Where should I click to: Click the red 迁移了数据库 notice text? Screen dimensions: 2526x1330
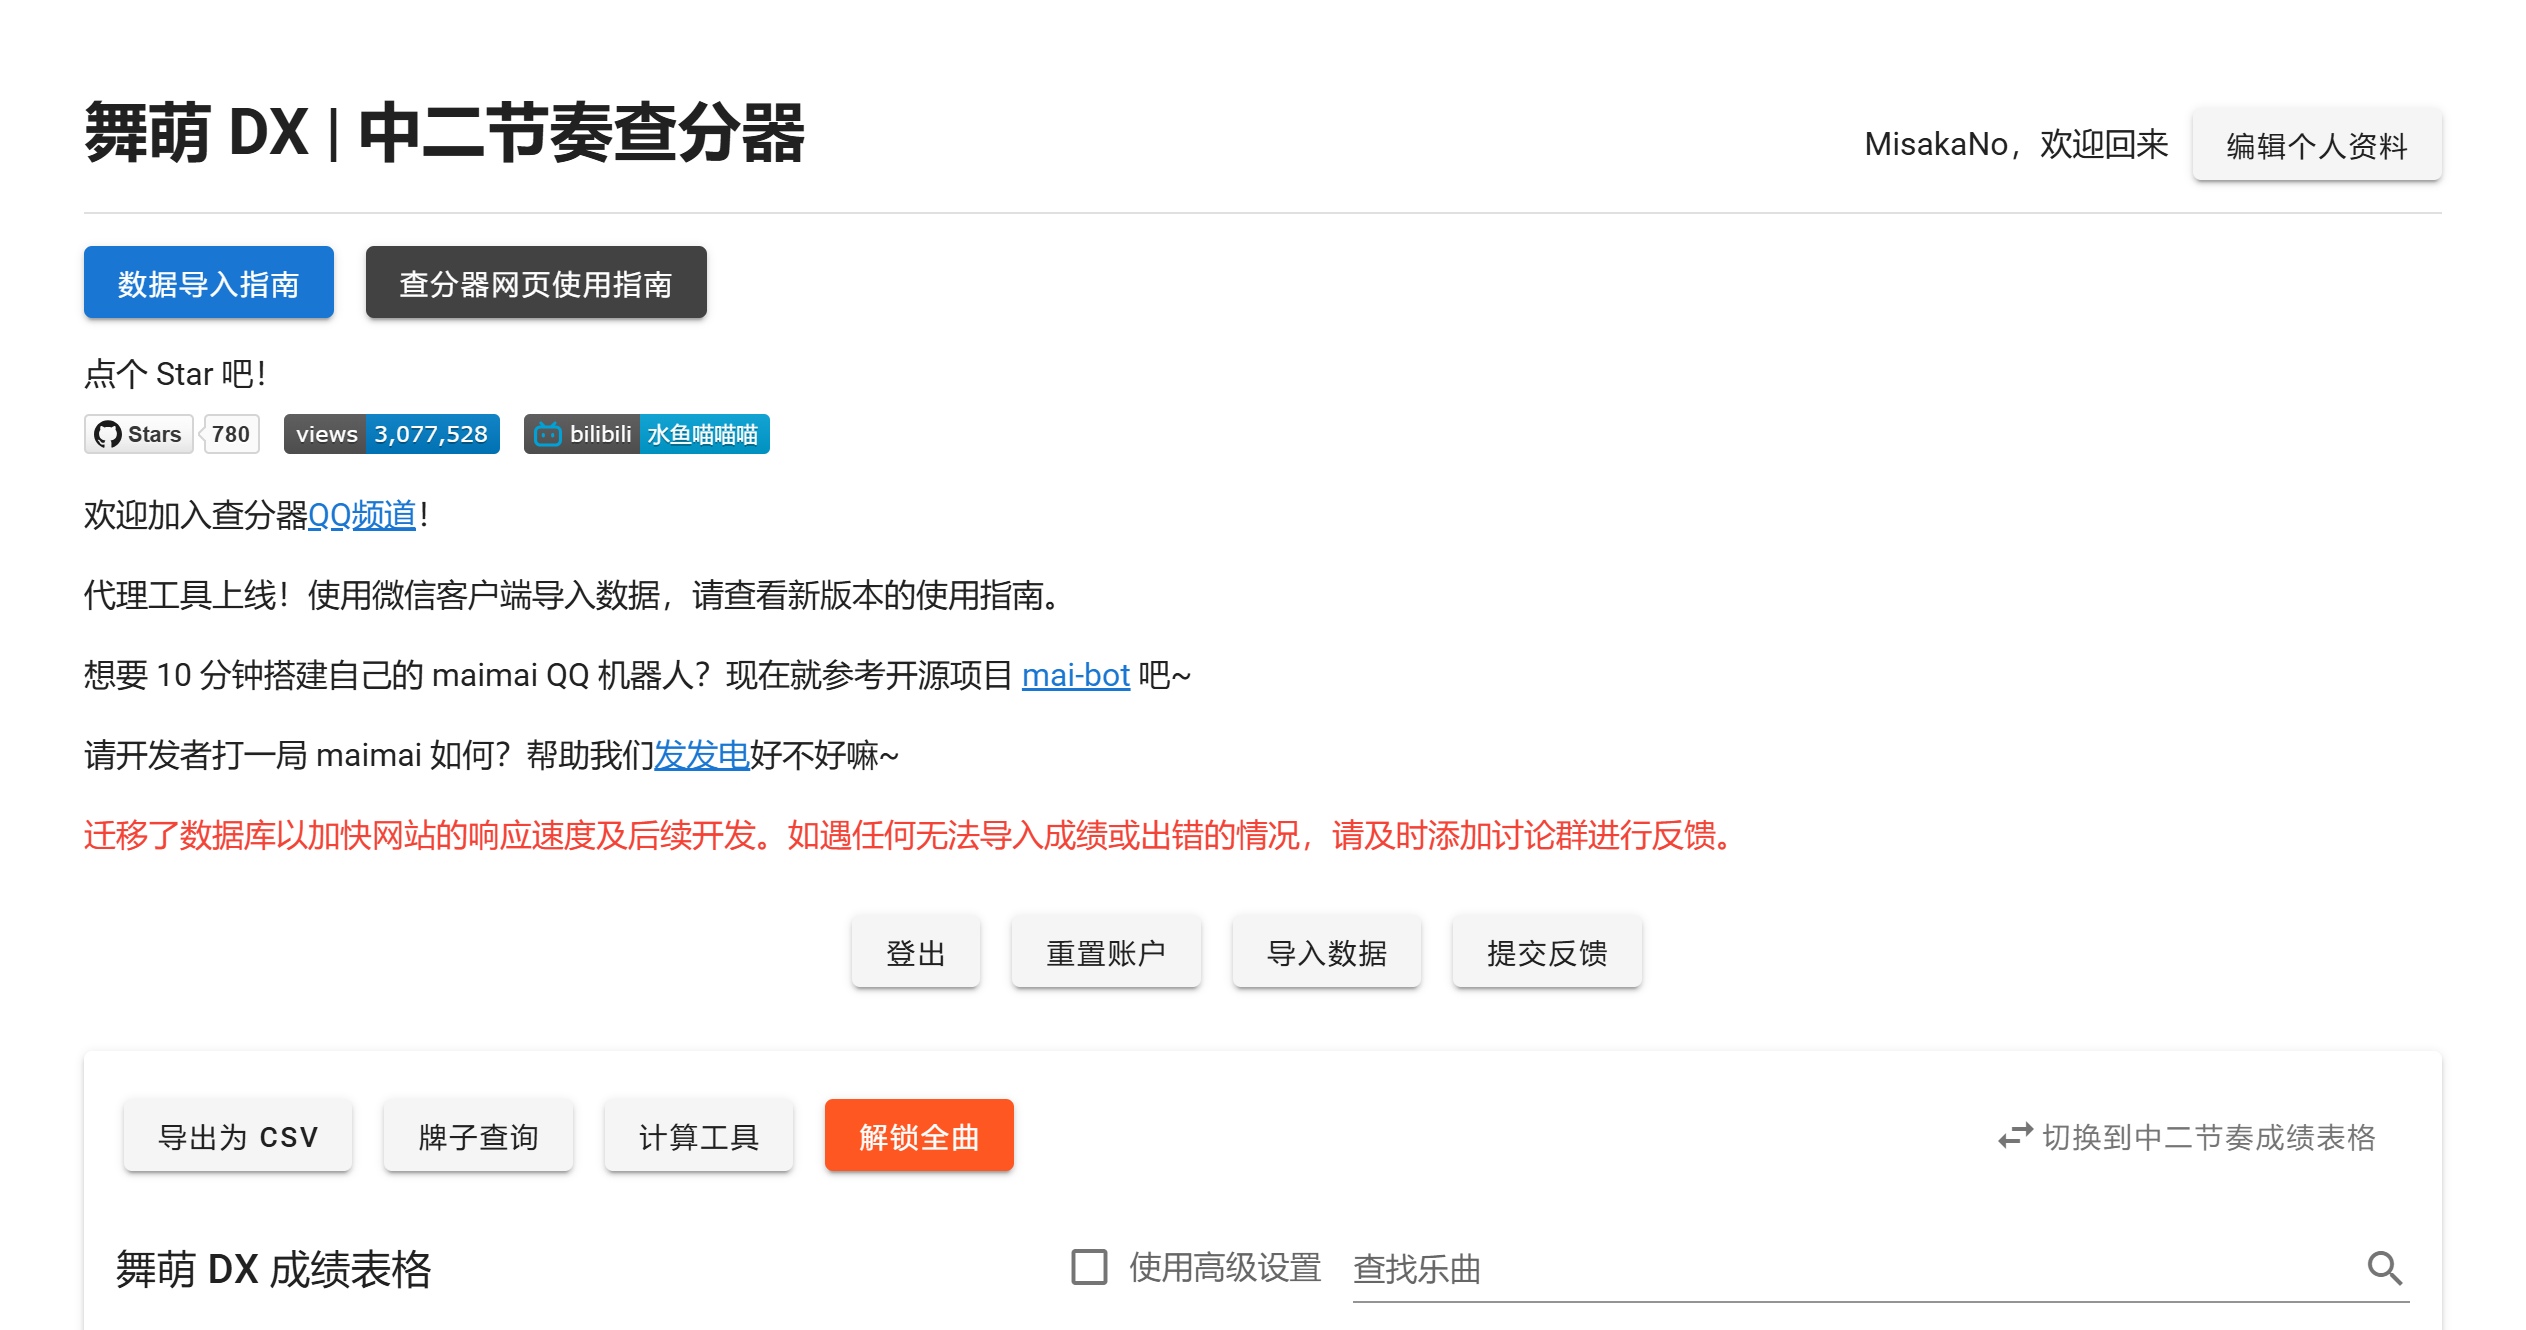click(910, 835)
